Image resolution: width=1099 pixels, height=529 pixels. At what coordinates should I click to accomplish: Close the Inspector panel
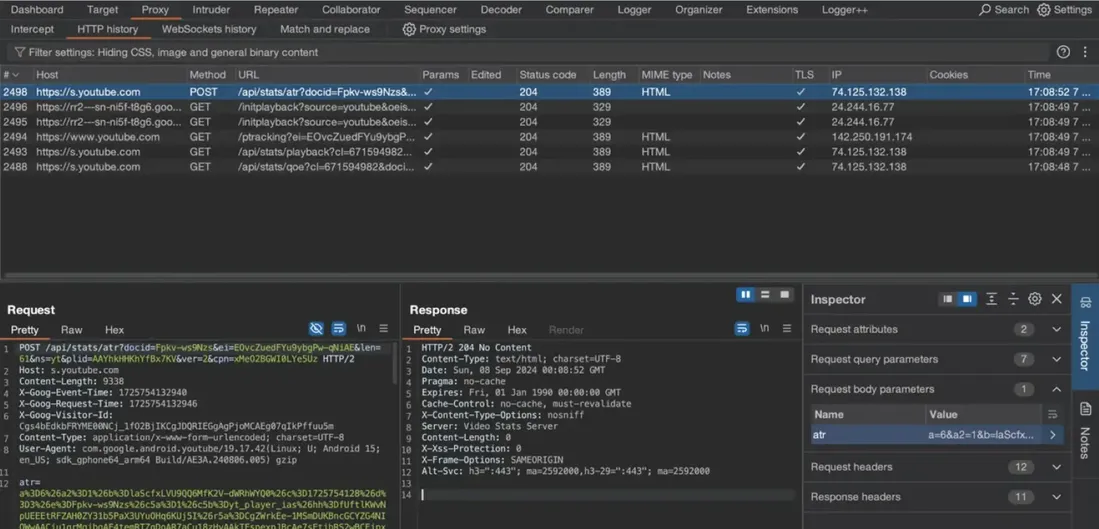1057,299
